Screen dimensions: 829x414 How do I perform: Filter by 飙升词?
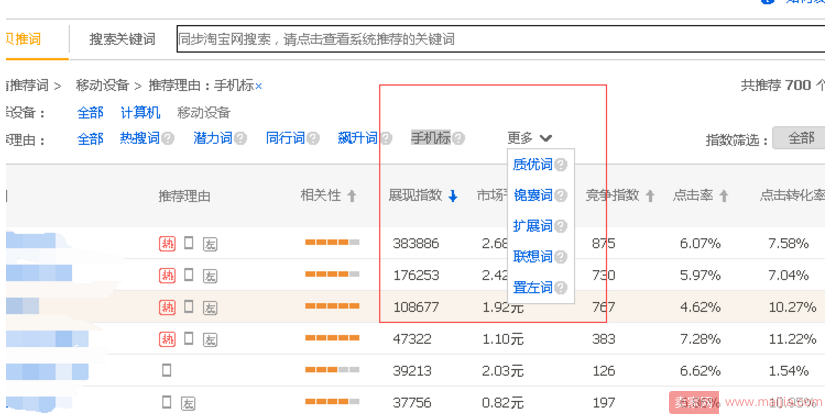click(x=358, y=139)
